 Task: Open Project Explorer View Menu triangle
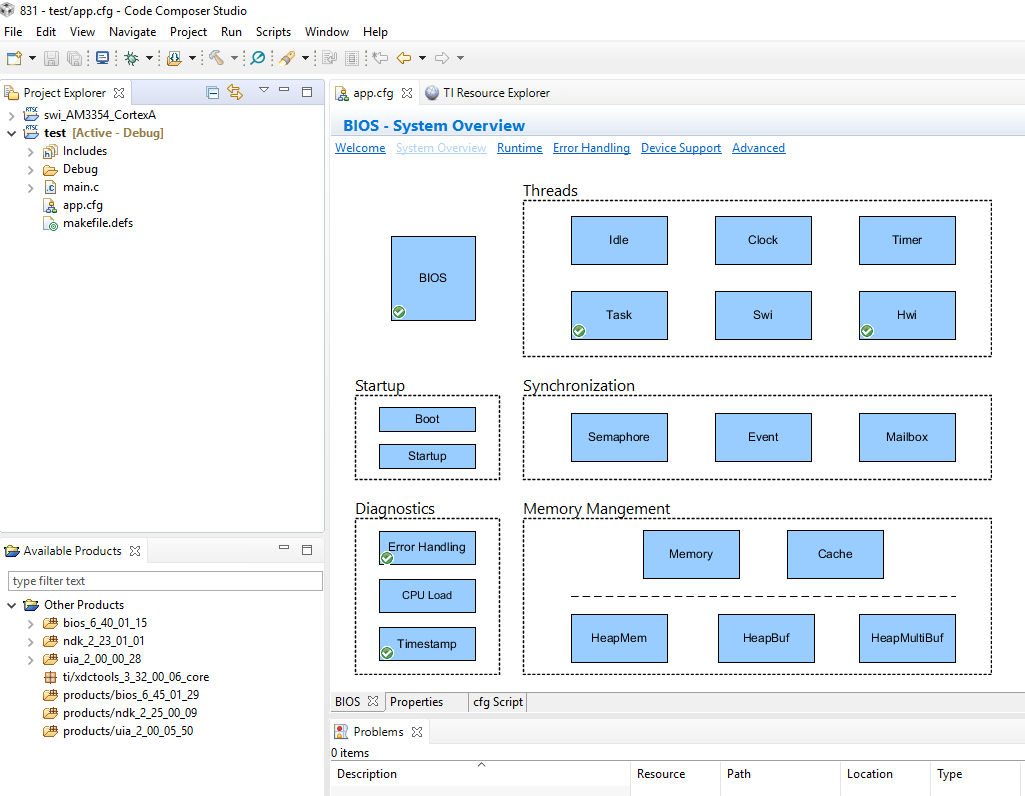pyautogui.click(x=264, y=90)
